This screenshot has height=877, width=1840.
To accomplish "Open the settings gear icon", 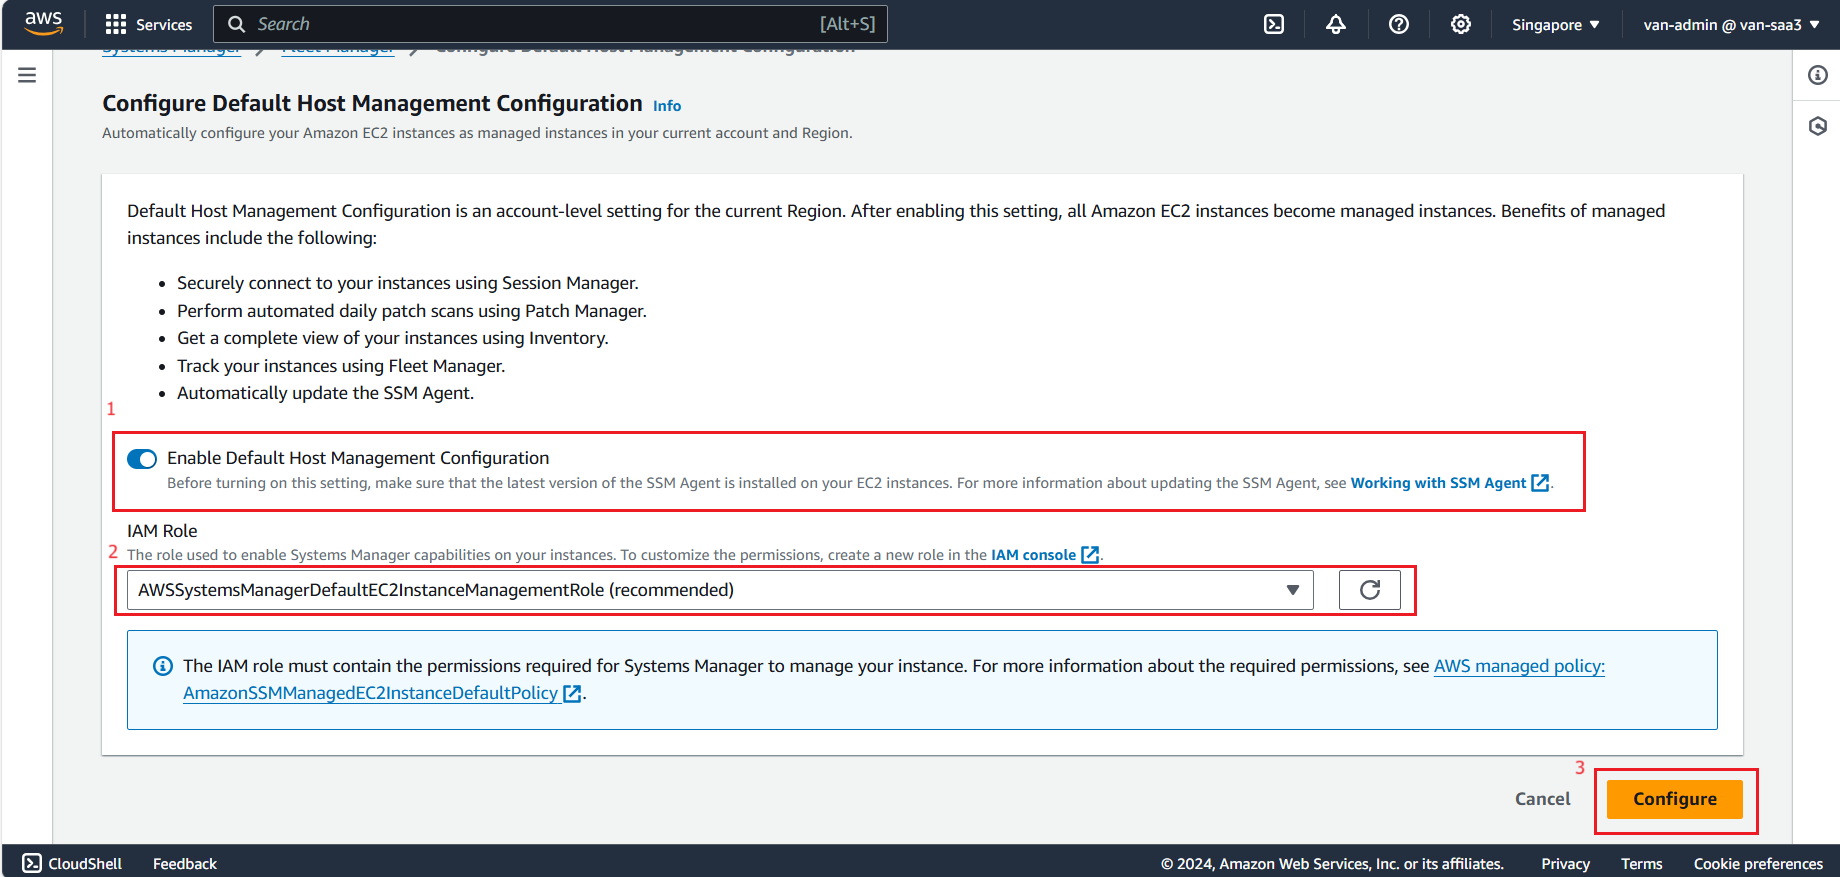I will pyautogui.click(x=1461, y=24).
